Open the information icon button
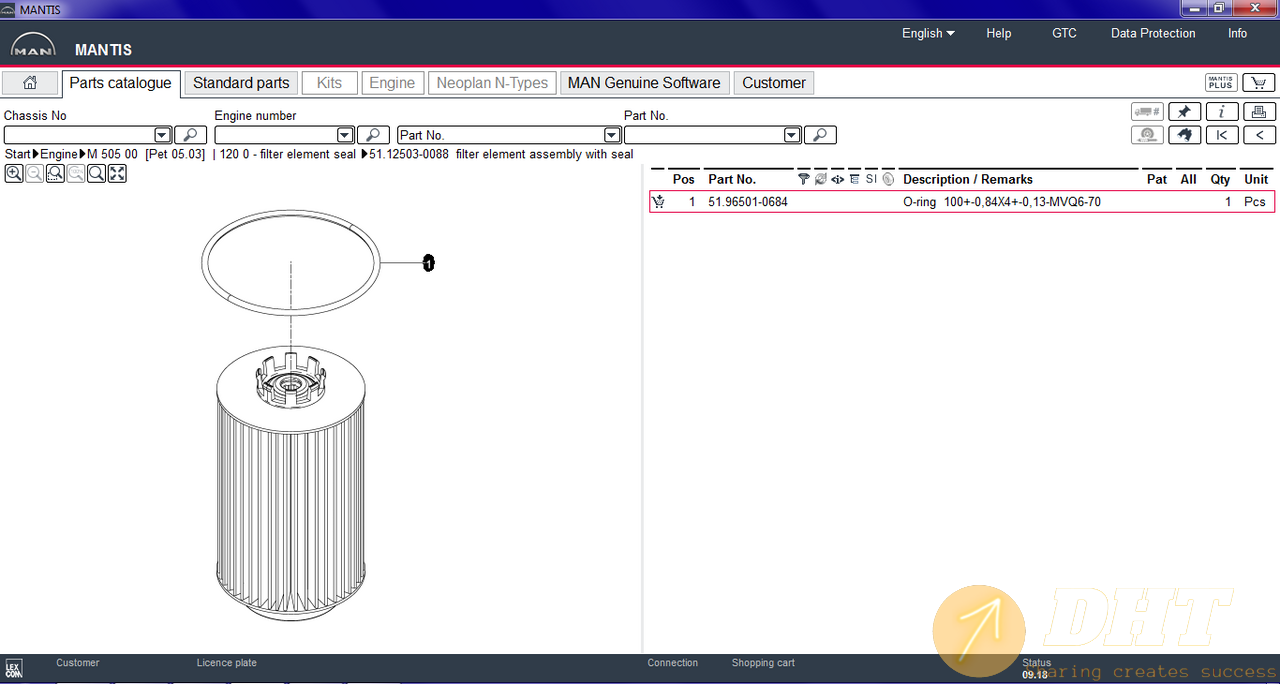 tap(1222, 112)
